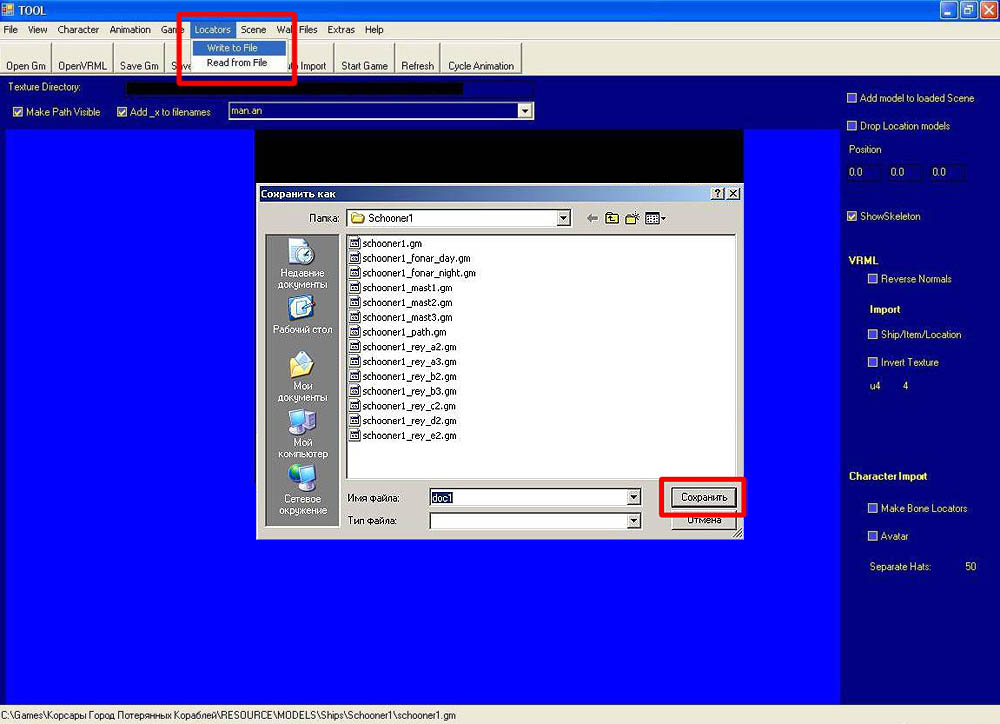1000x724 pixels.
Task: Select file icon of schooner1_fonar_day.gm
Action: point(355,258)
